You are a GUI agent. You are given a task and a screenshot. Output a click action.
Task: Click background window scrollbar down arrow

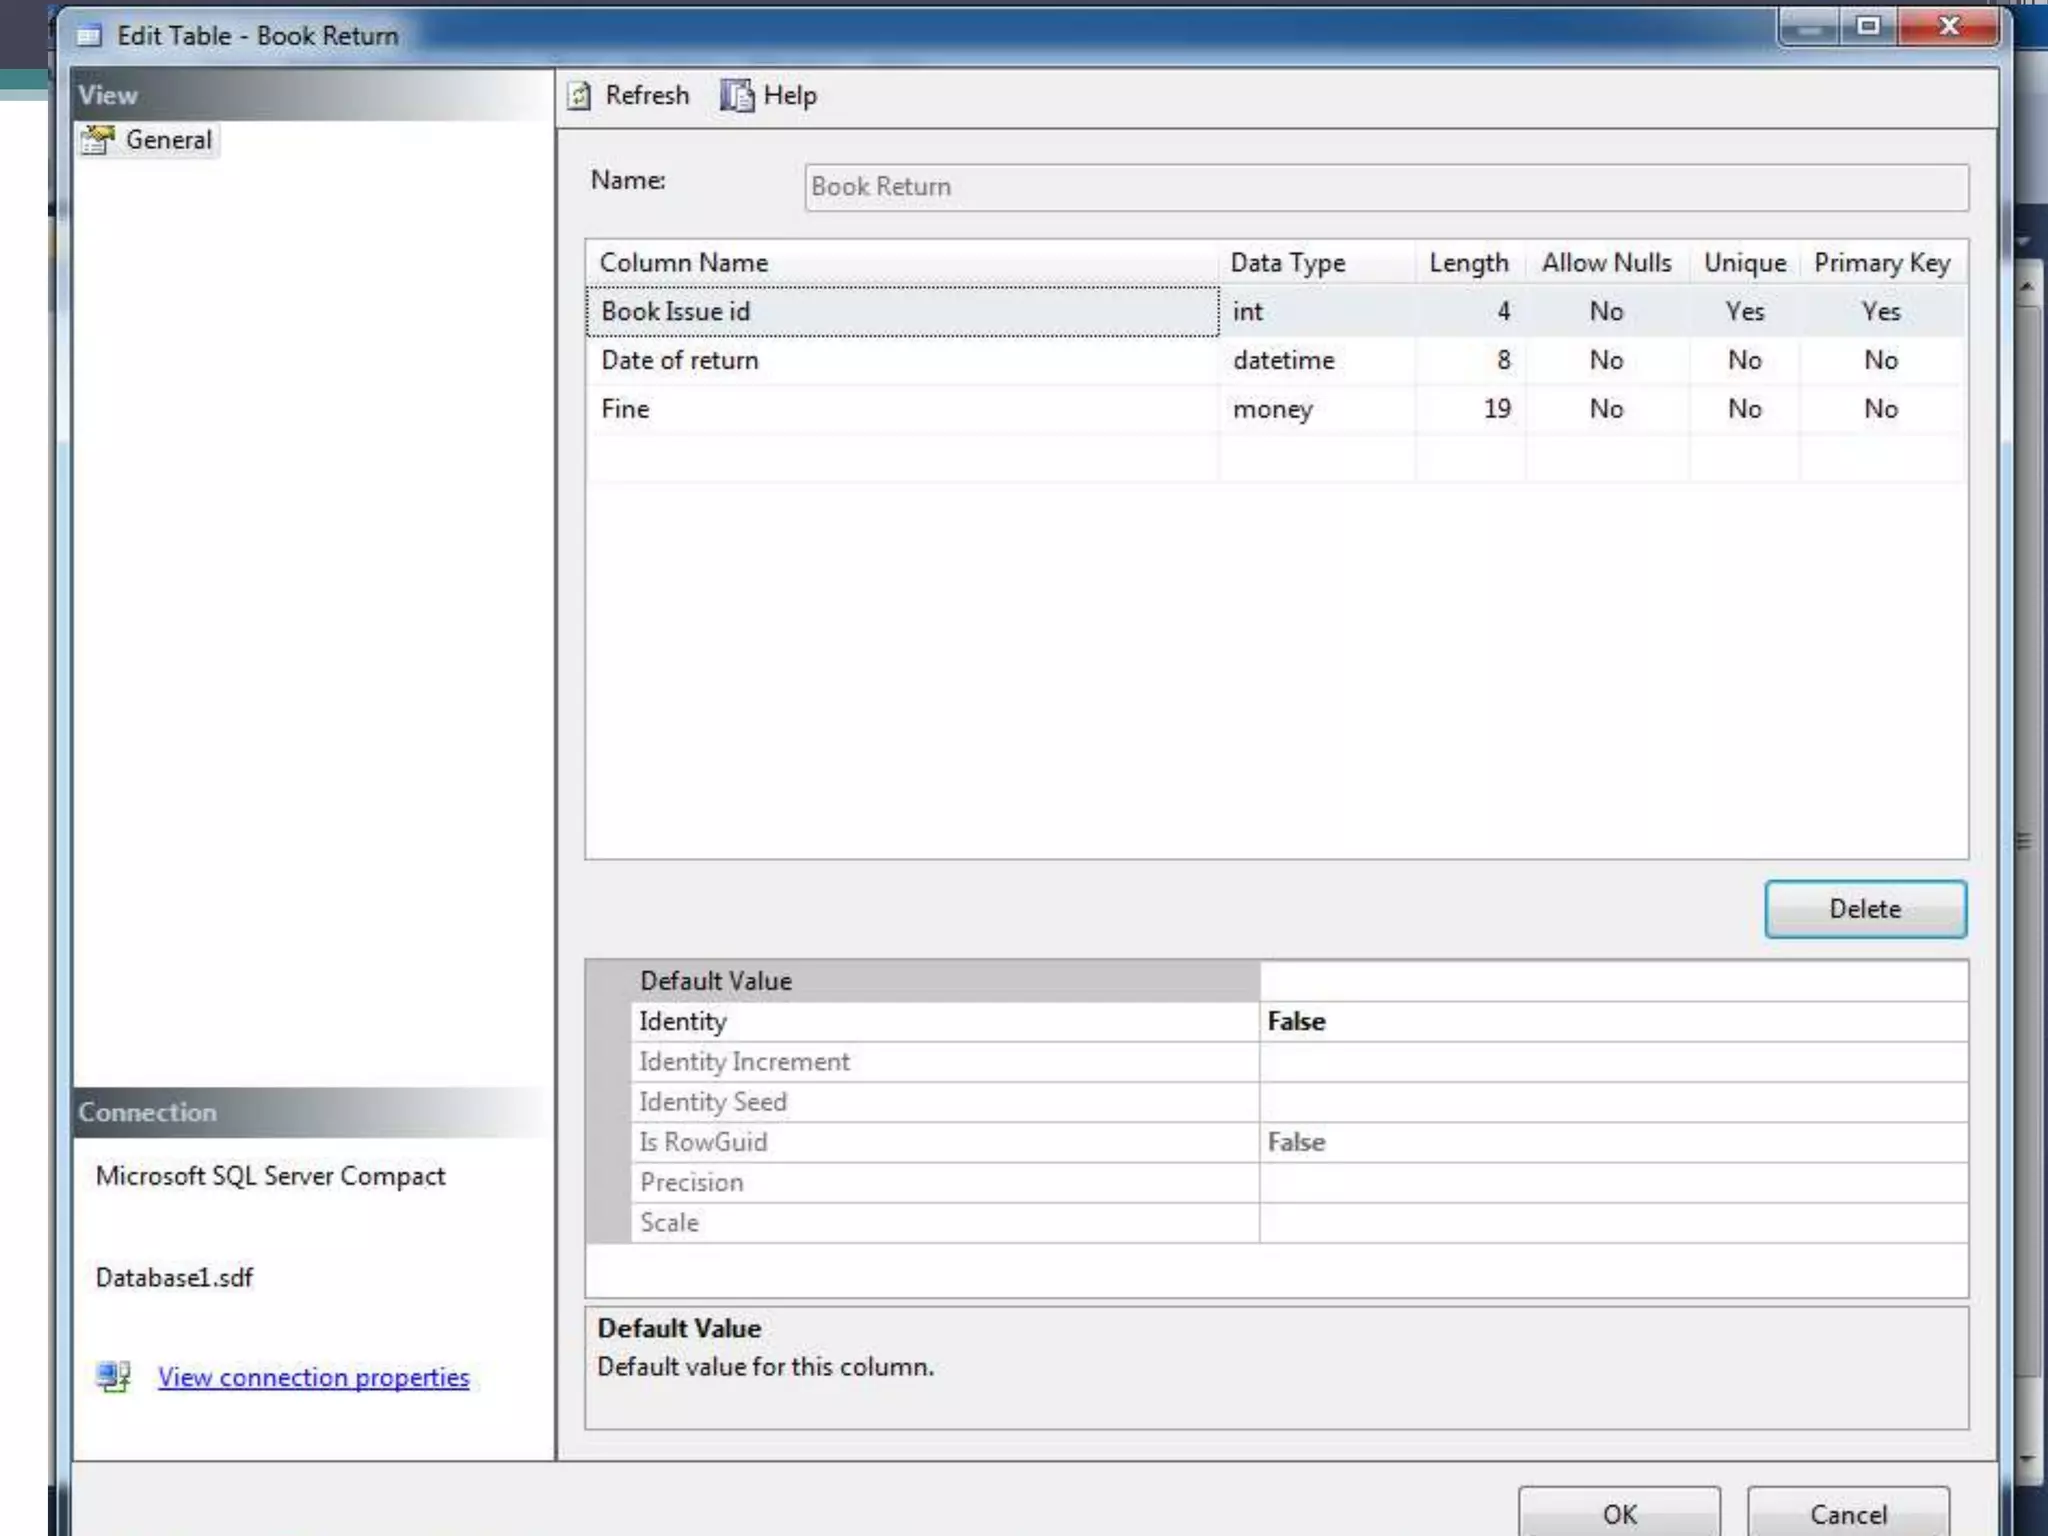coord(2027,1459)
